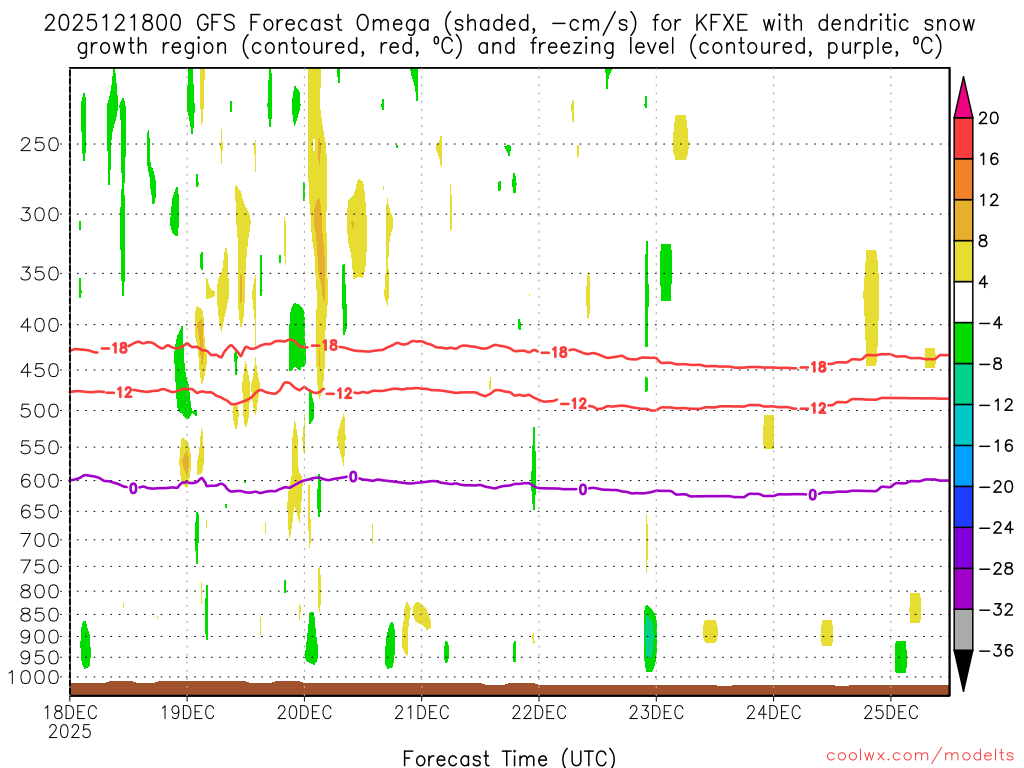Screen dimensions: 1024x768
Task: Click the blue swatch between -20 and -24
Action: [963, 507]
